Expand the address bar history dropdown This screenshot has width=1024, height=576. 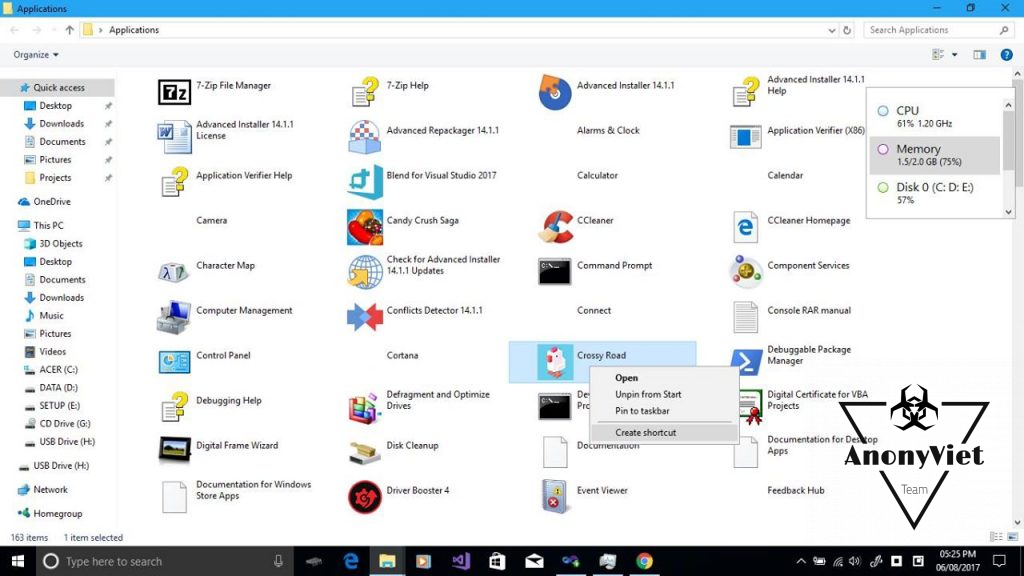[832, 30]
